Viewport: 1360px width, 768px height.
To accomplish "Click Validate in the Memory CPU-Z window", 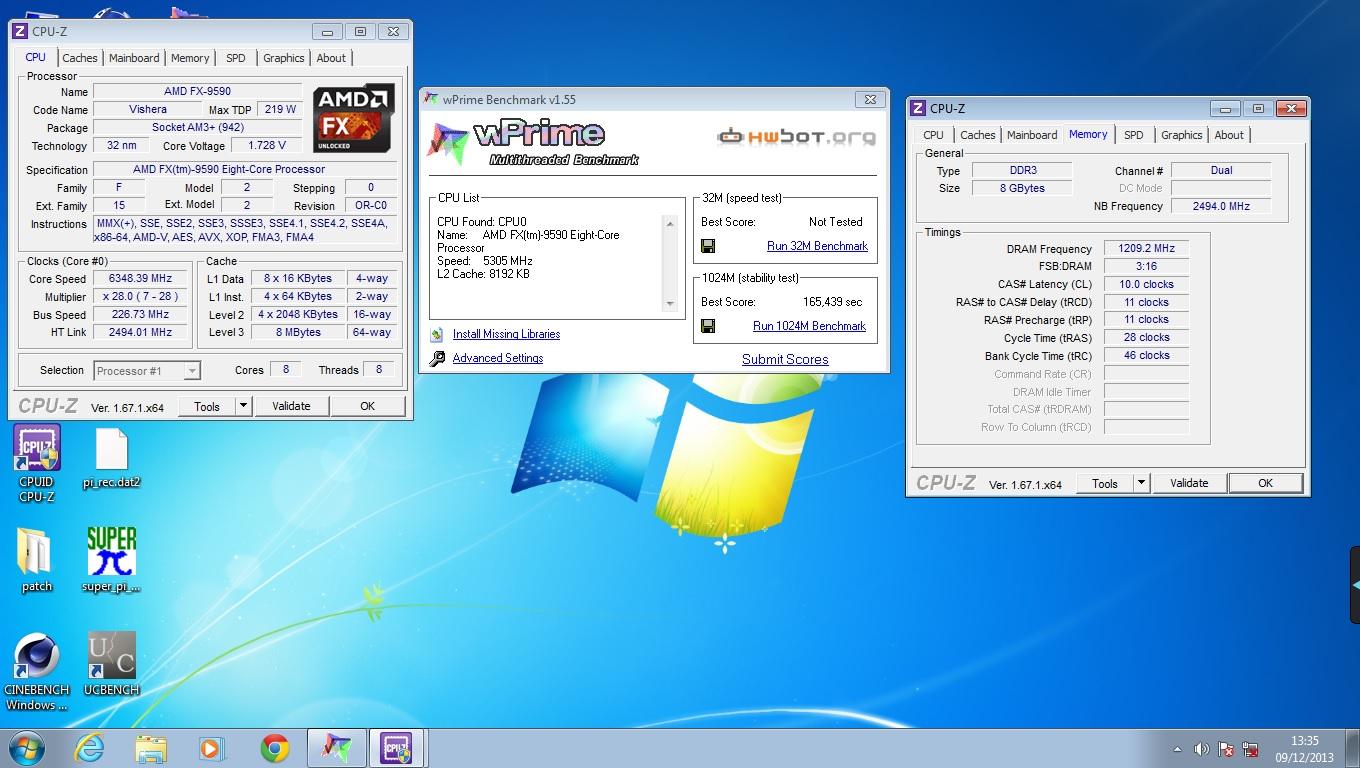I will [x=1188, y=483].
